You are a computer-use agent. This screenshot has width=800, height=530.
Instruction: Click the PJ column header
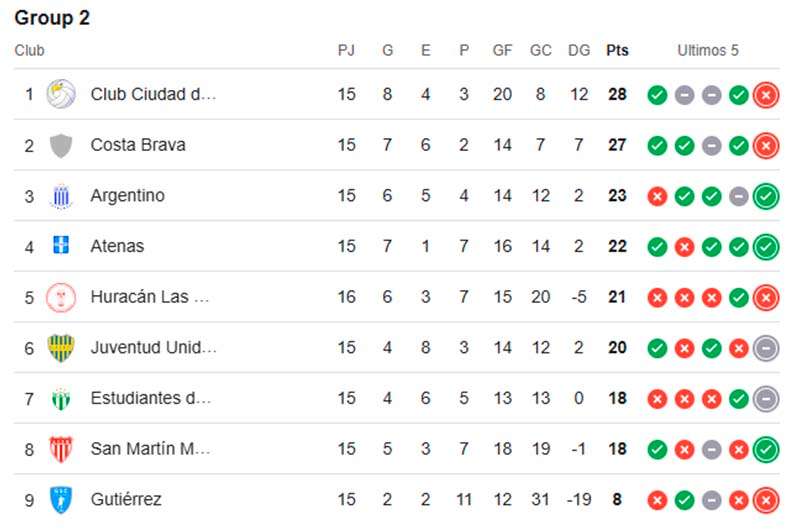pos(346,51)
